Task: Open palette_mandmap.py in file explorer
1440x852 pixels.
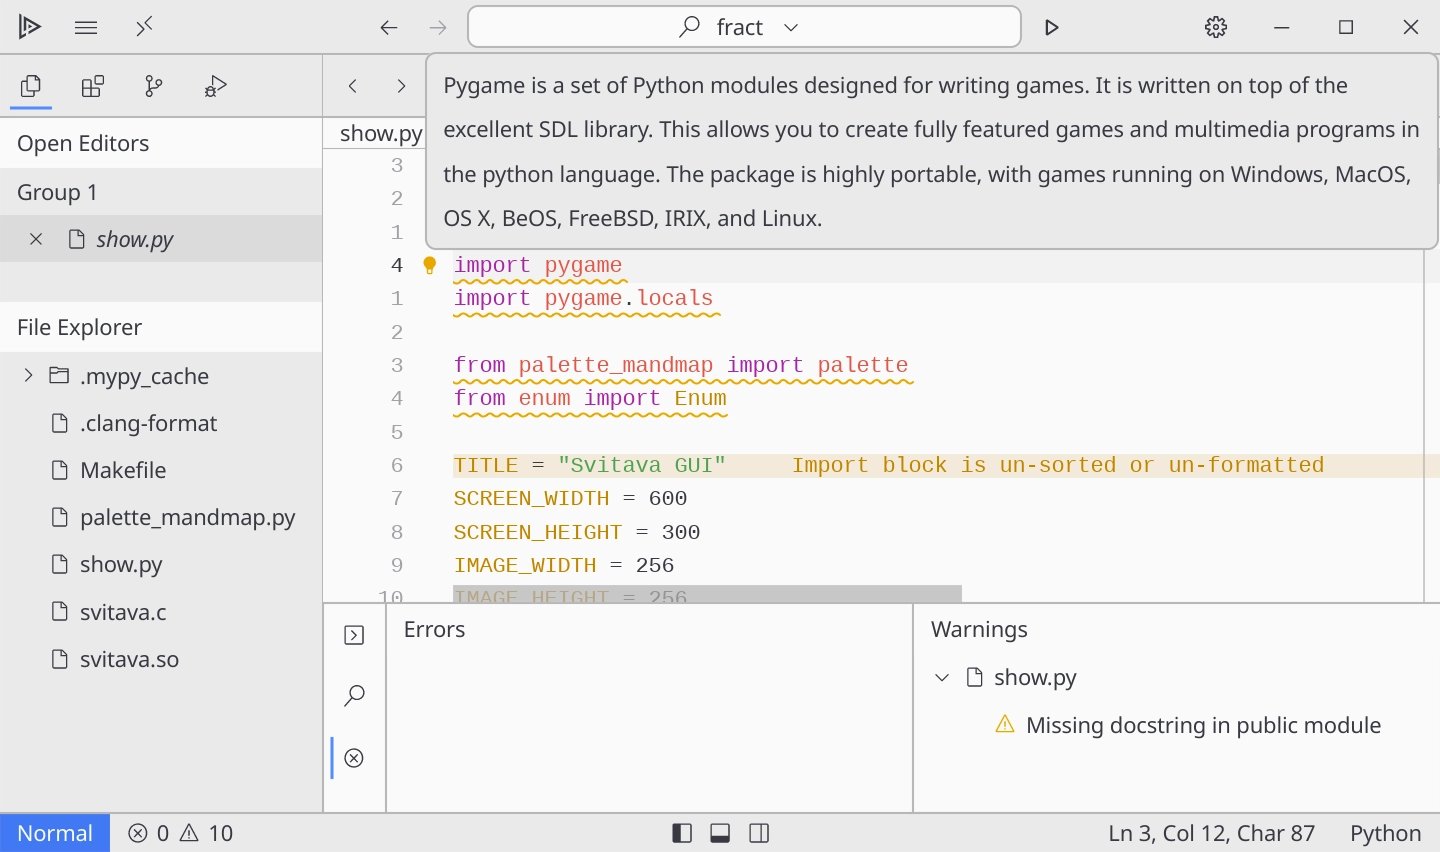Action: (x=187, y=518)
